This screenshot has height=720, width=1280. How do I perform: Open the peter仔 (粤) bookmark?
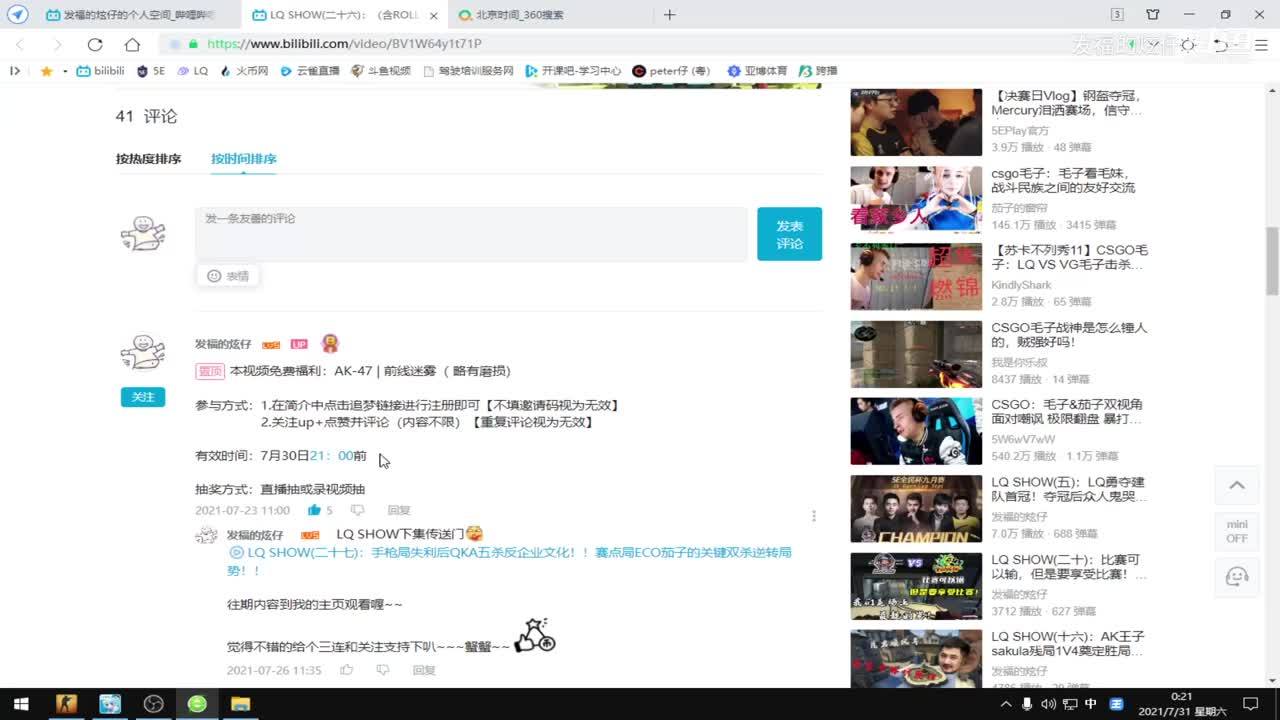(671, 71)
